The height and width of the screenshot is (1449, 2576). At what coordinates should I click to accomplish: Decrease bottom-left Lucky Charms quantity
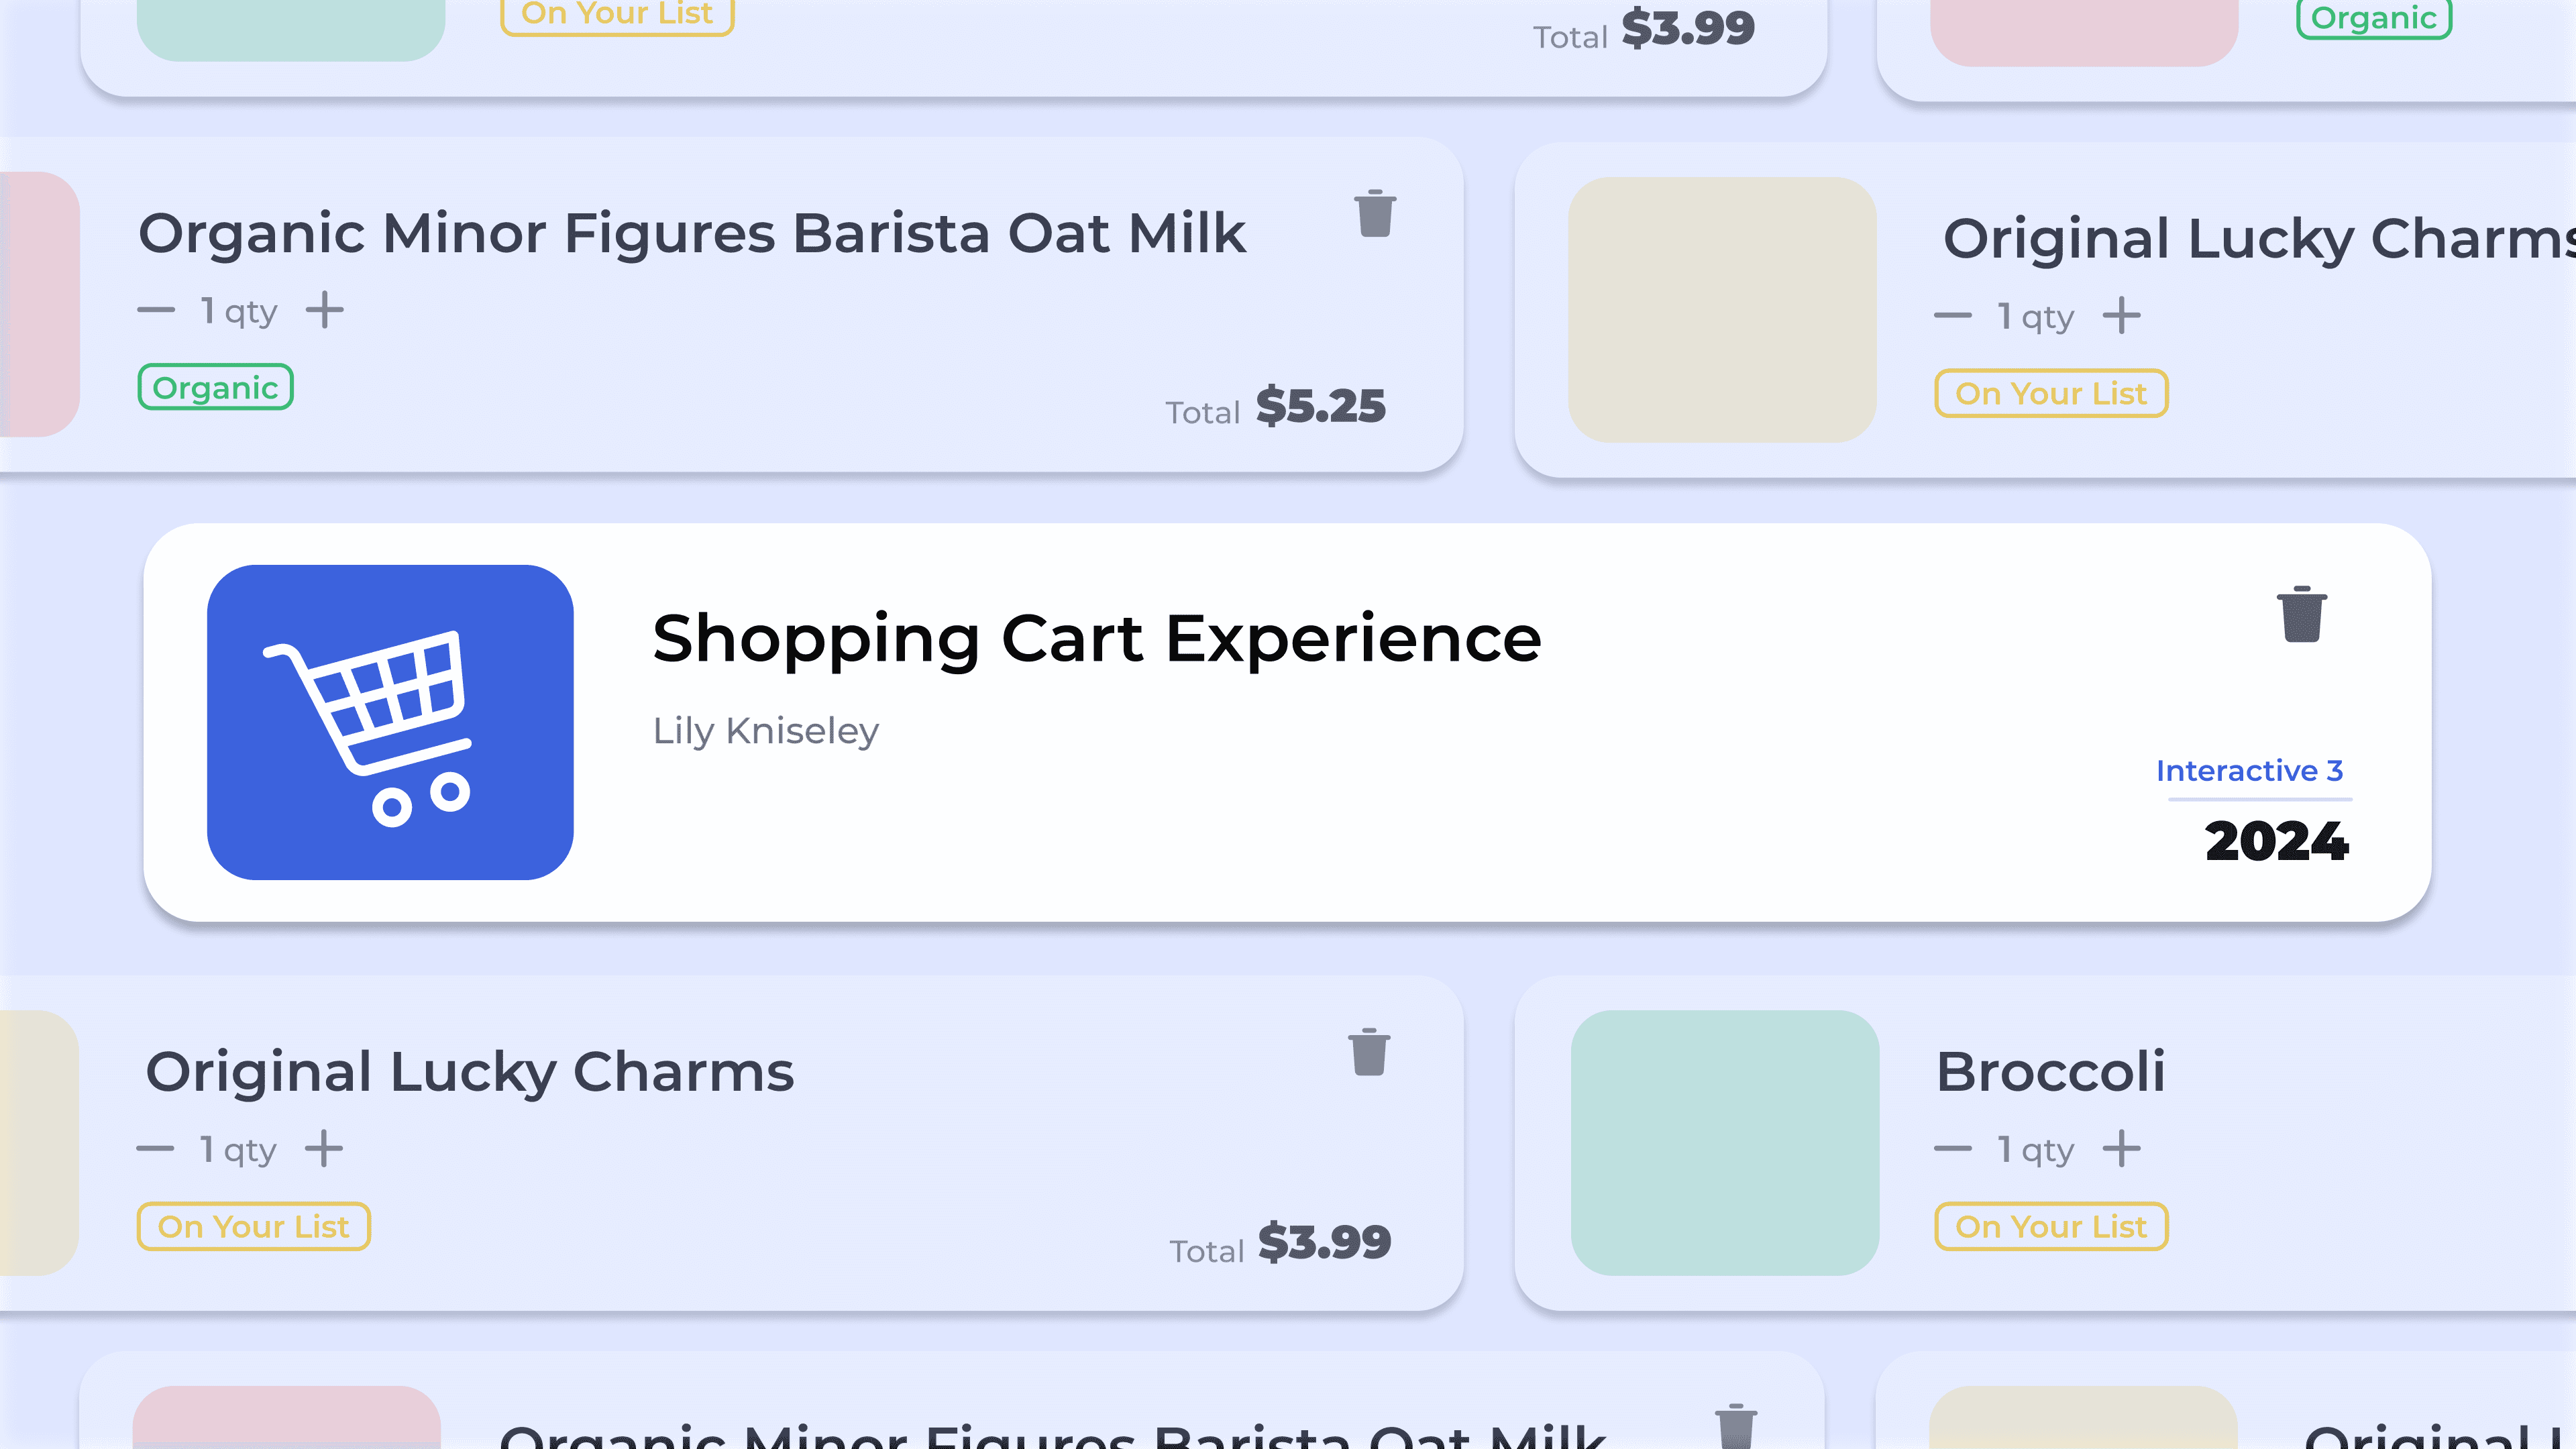[x=155, y=1148]
